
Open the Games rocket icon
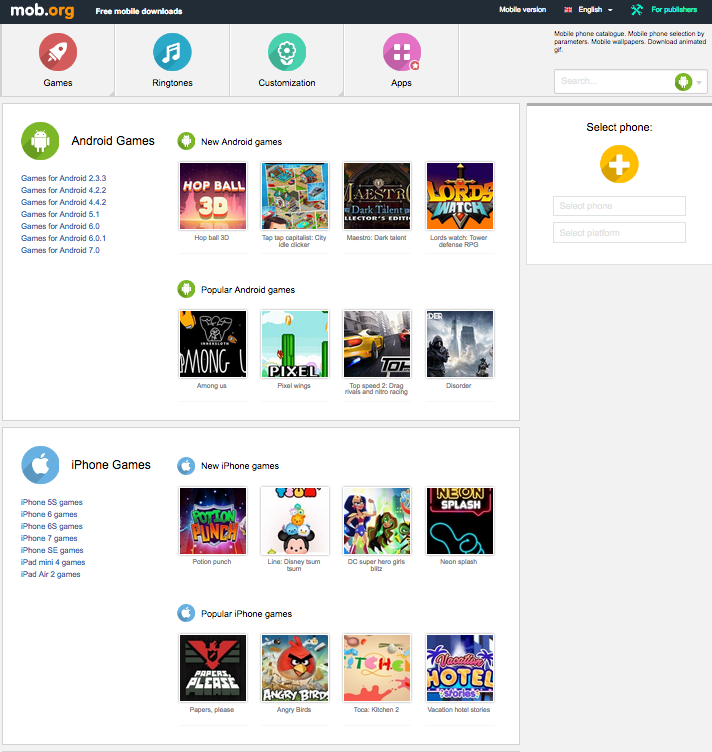click(x=58, y=52)
